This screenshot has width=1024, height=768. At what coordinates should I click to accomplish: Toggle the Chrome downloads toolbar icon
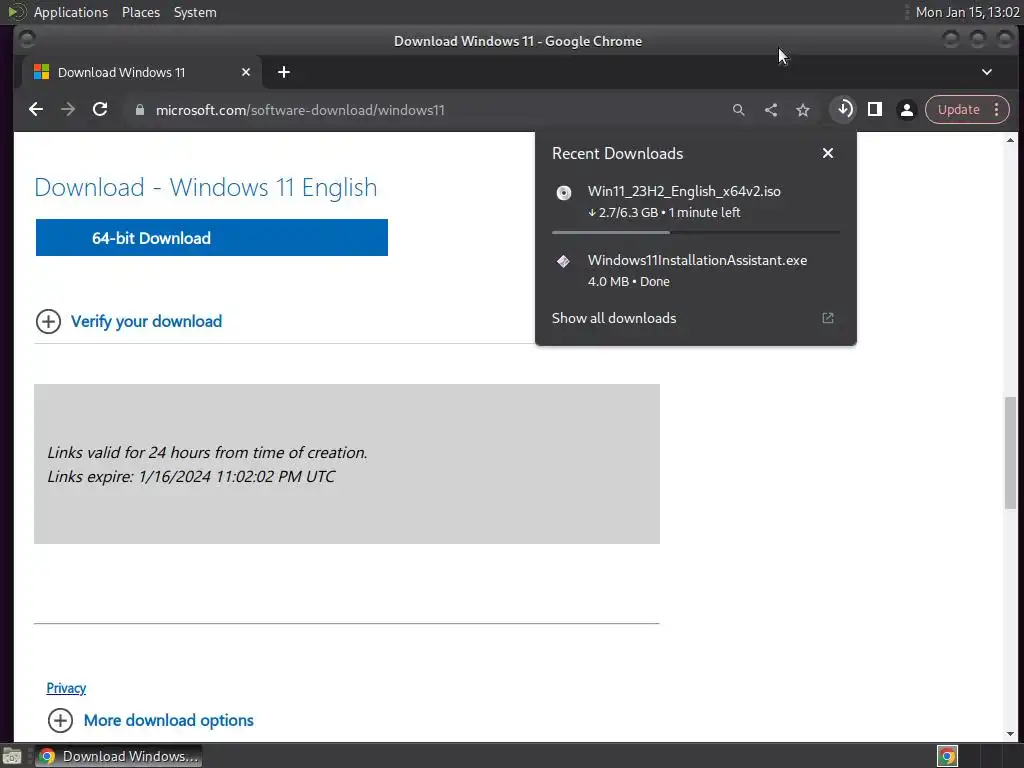point(844,109)
